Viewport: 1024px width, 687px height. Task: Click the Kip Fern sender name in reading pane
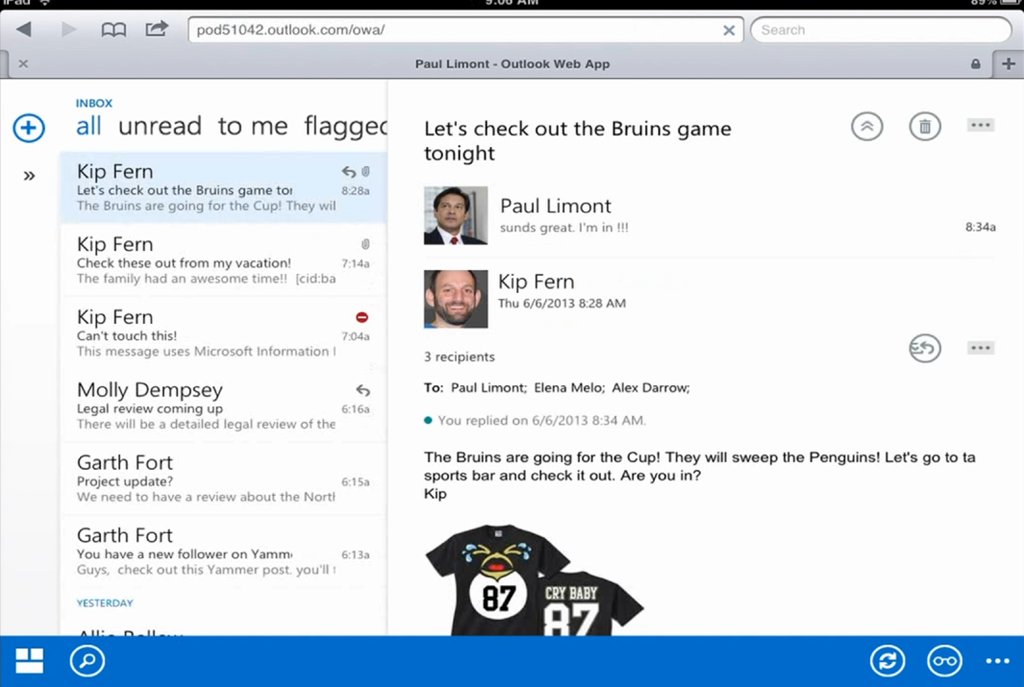tap(536, 281)
